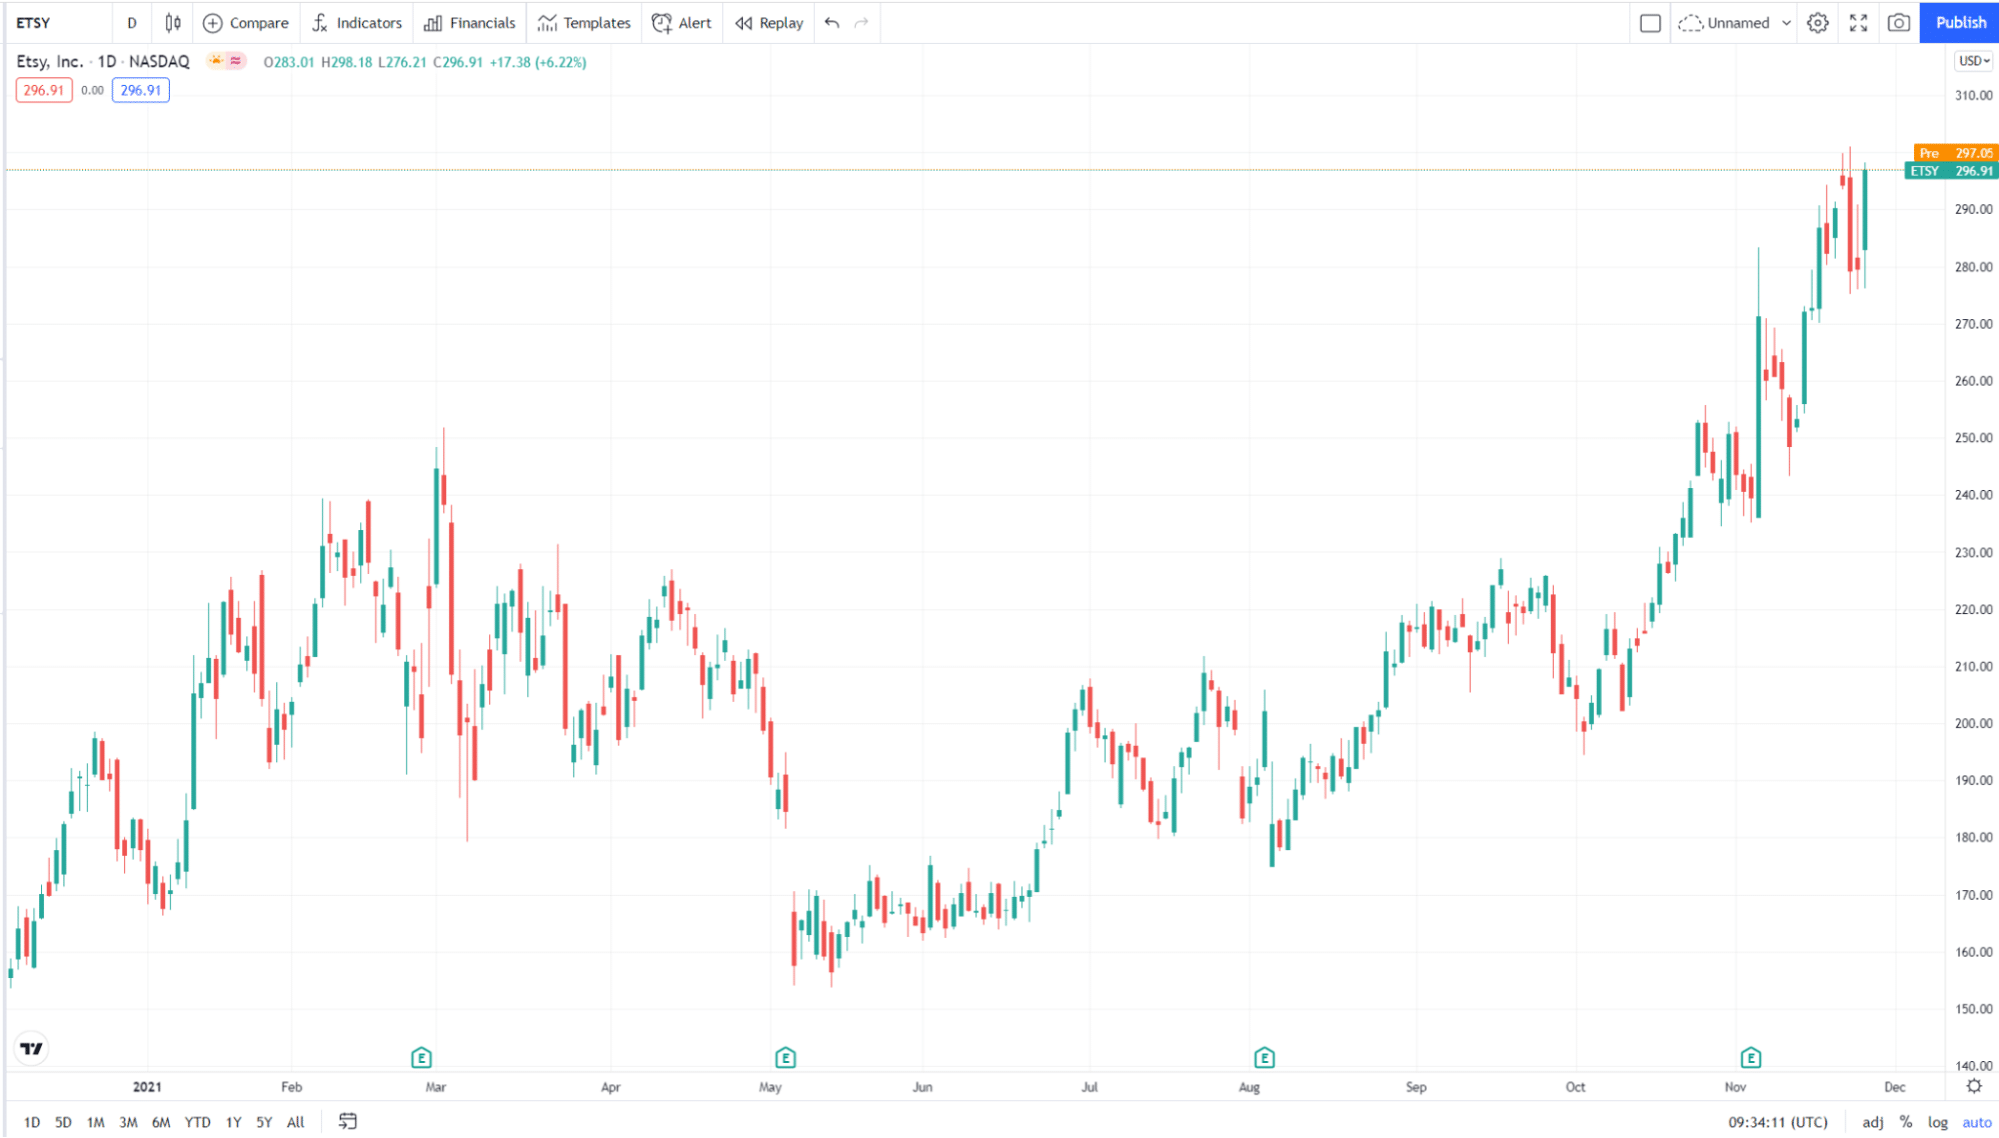The width and height of the screenshot is (1999, 1138).
Task: Open the Indicators dialog
Action: pyautogui.click(x=356, y=22)
